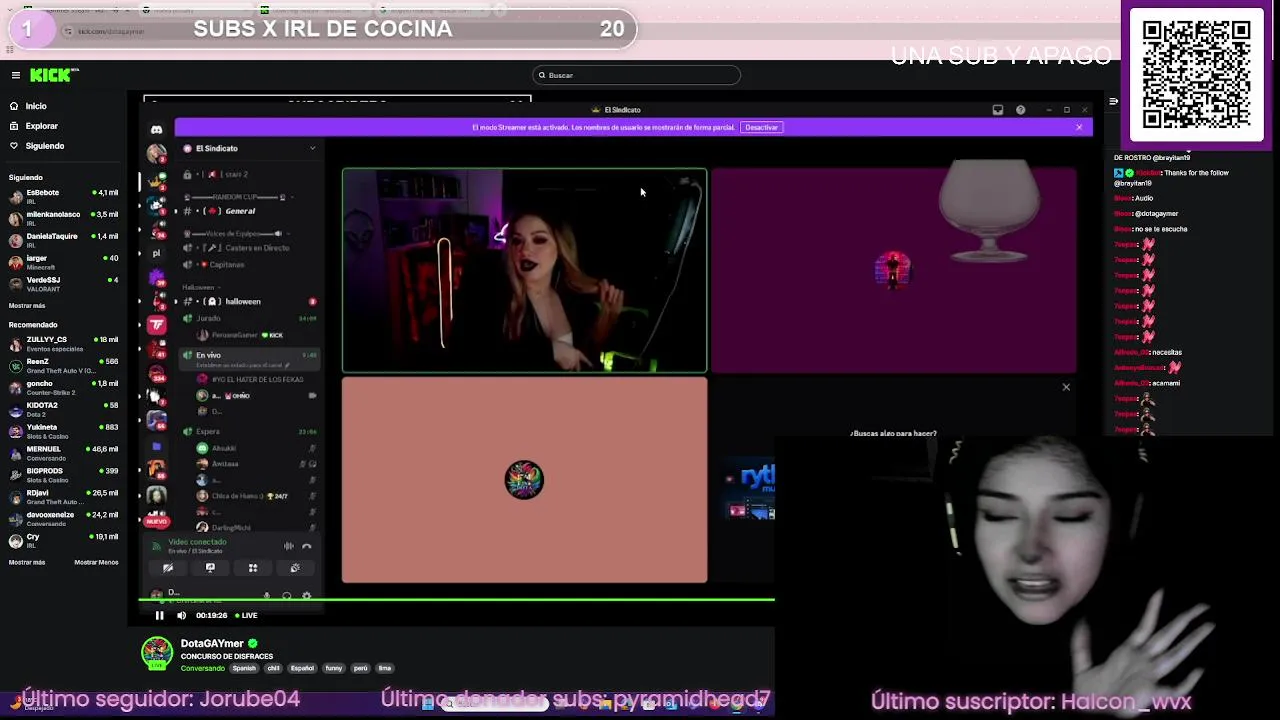Screen dimensions: 1280x720
Task: Click the Kick logo
Action: [x=54, y=75]
